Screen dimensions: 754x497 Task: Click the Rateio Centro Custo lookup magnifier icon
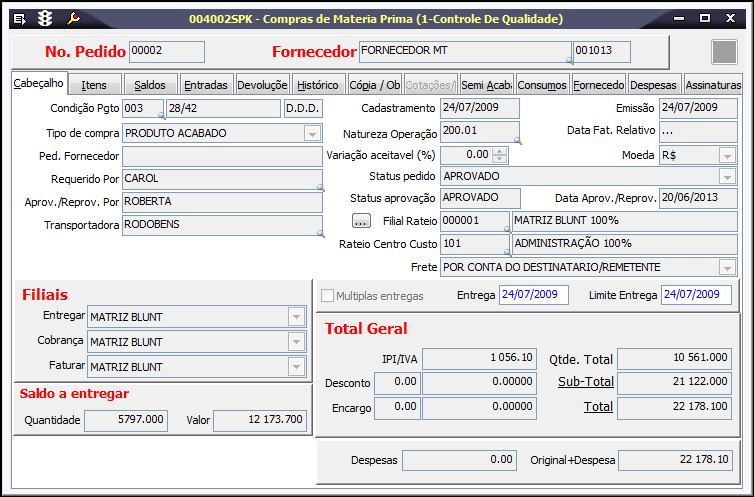[507, 252]
